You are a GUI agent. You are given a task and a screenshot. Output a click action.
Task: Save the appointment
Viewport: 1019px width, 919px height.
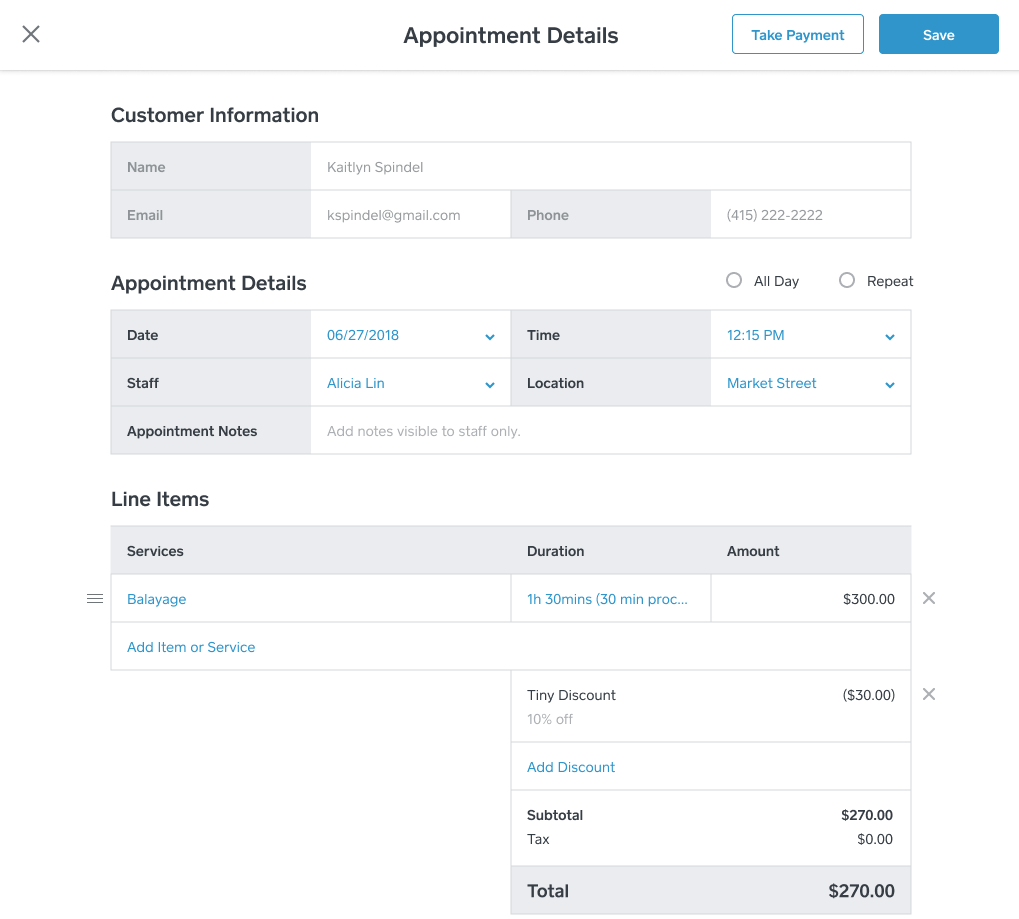(x=938, y=35)
